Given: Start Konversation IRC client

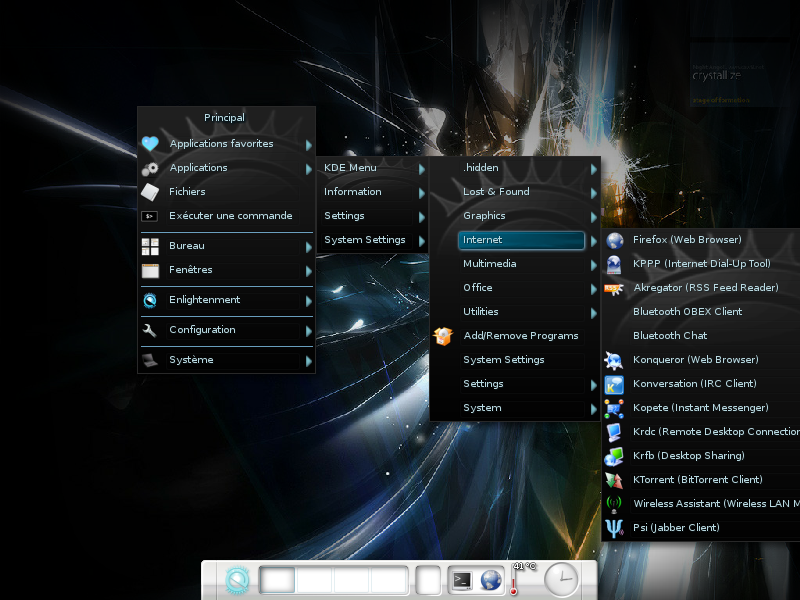Looking at the screenshot, I should 694,384.
